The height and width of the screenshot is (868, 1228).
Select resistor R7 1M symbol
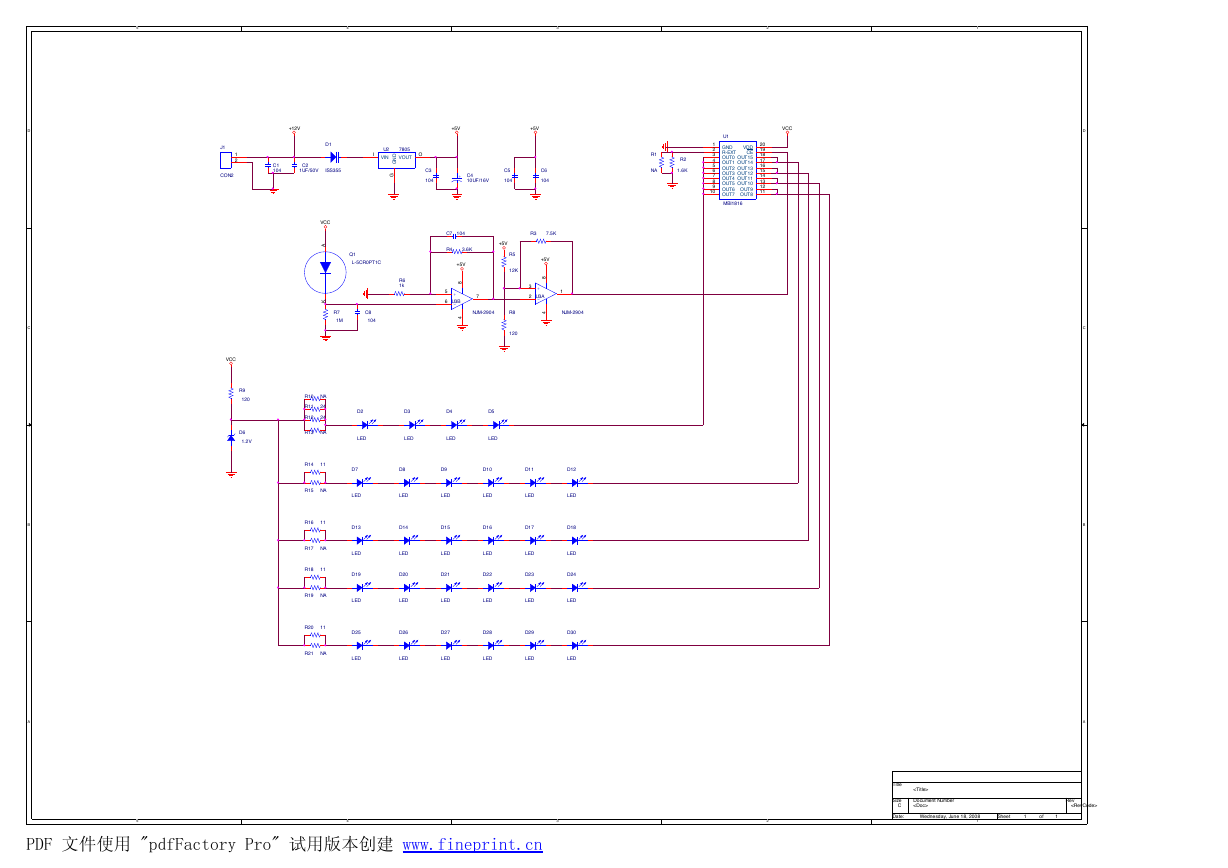[325, 314]
